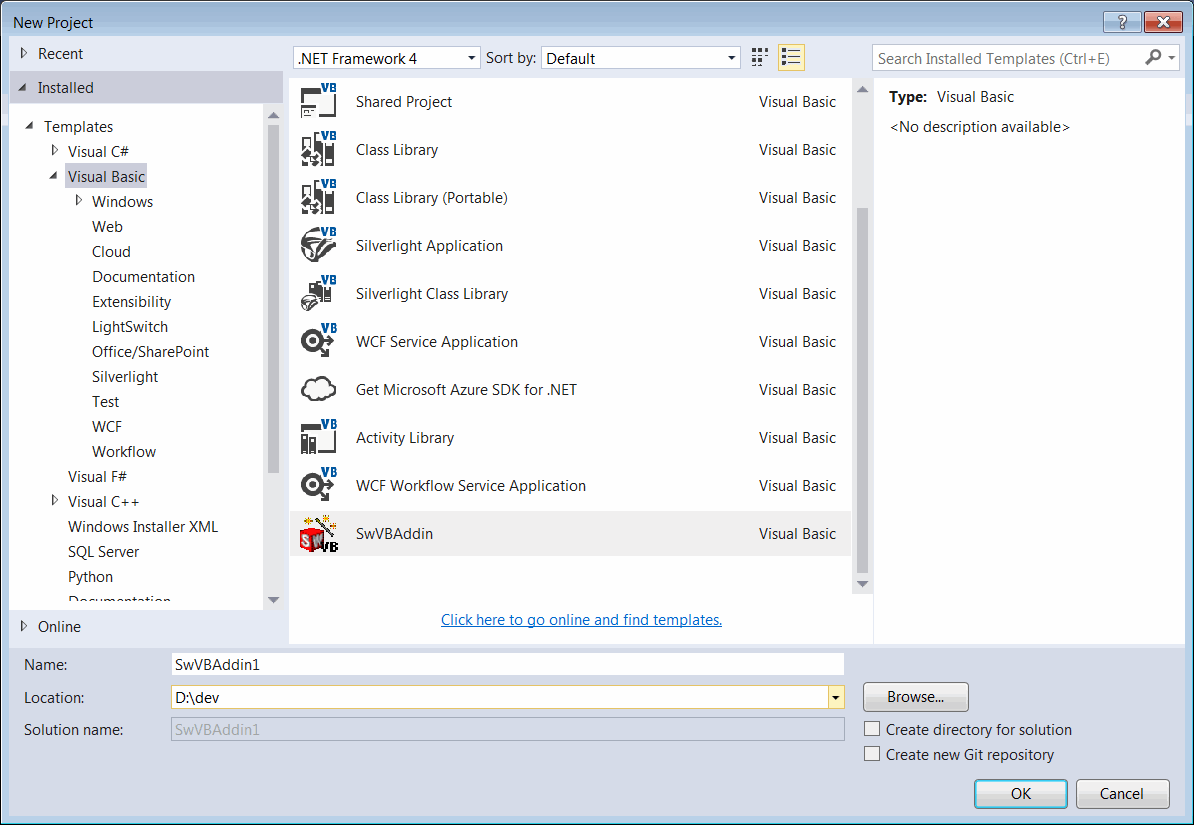
Task: Select the SwVBAddin template icon
Action: pyautogui.click(x=318, y=533)
